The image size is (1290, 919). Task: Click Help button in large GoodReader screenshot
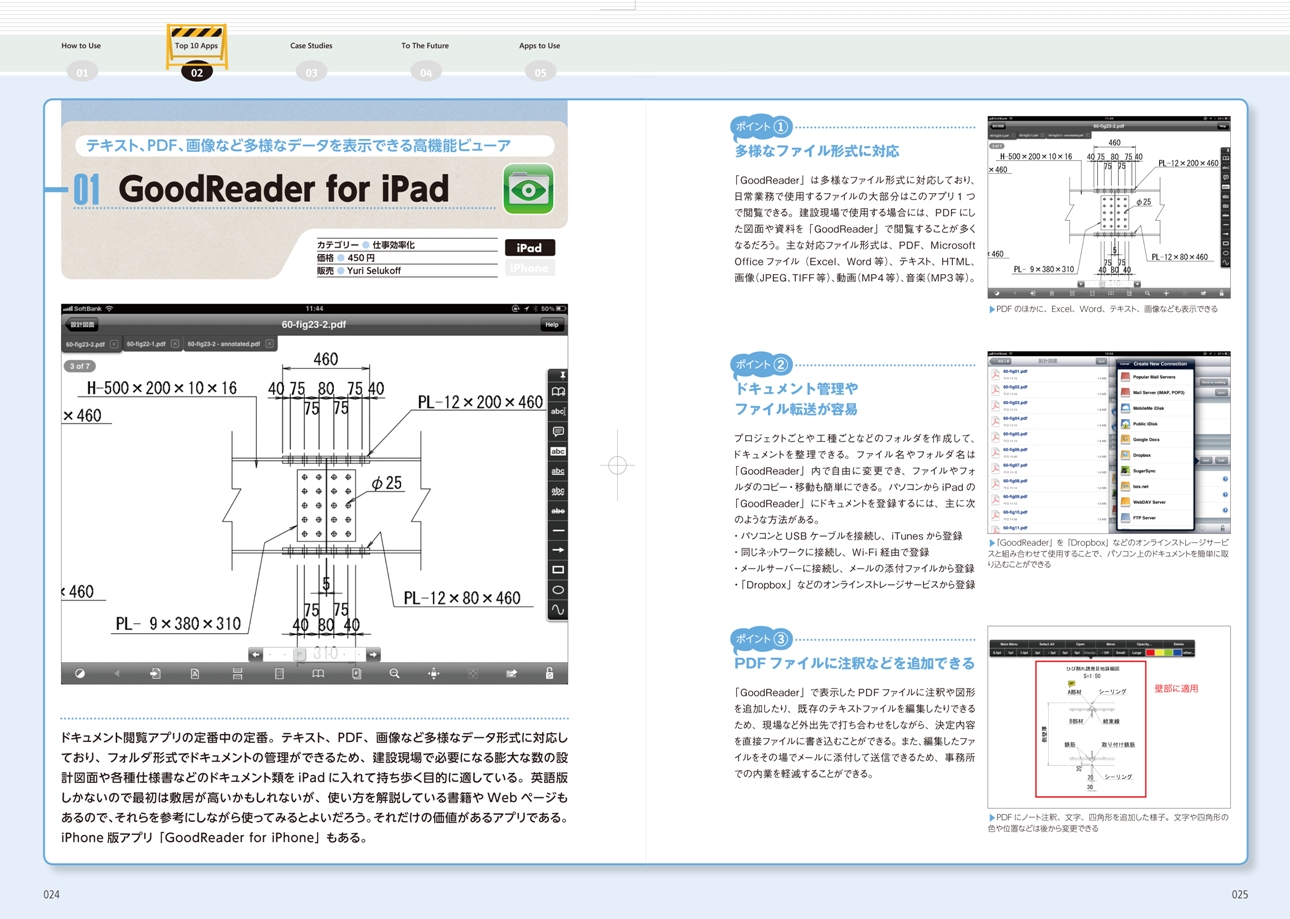(x=551, y=325)
